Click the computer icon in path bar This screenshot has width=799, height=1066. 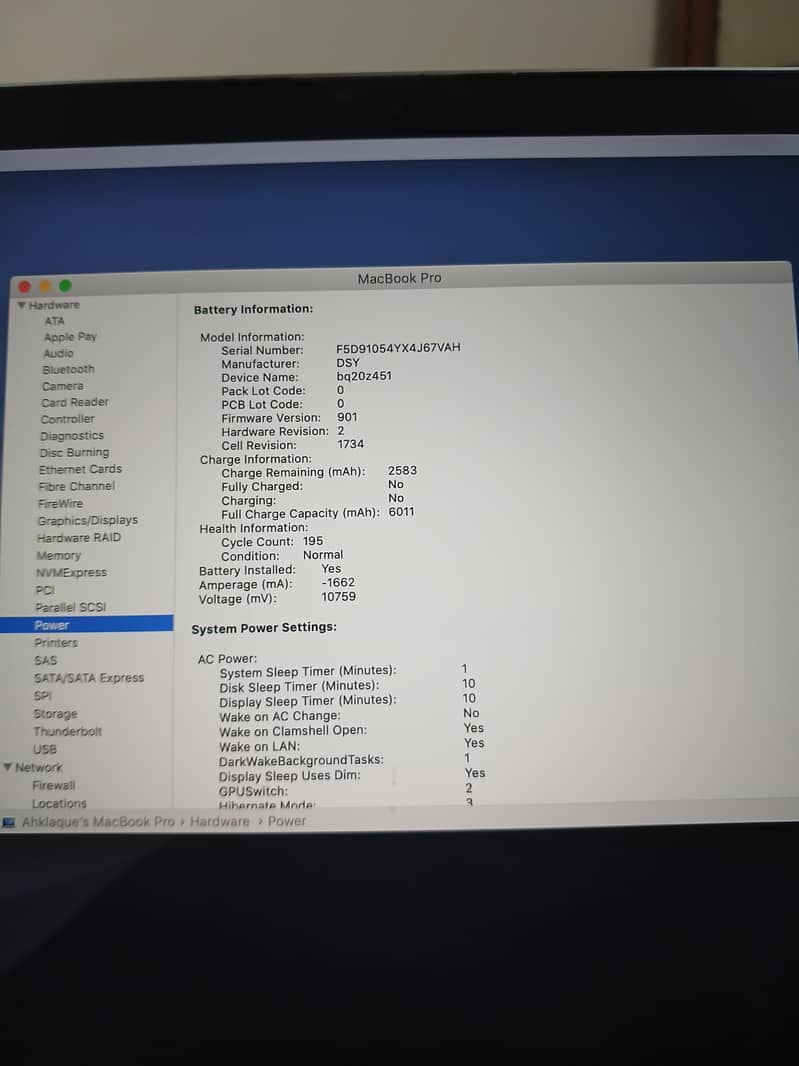coord(9,823)
